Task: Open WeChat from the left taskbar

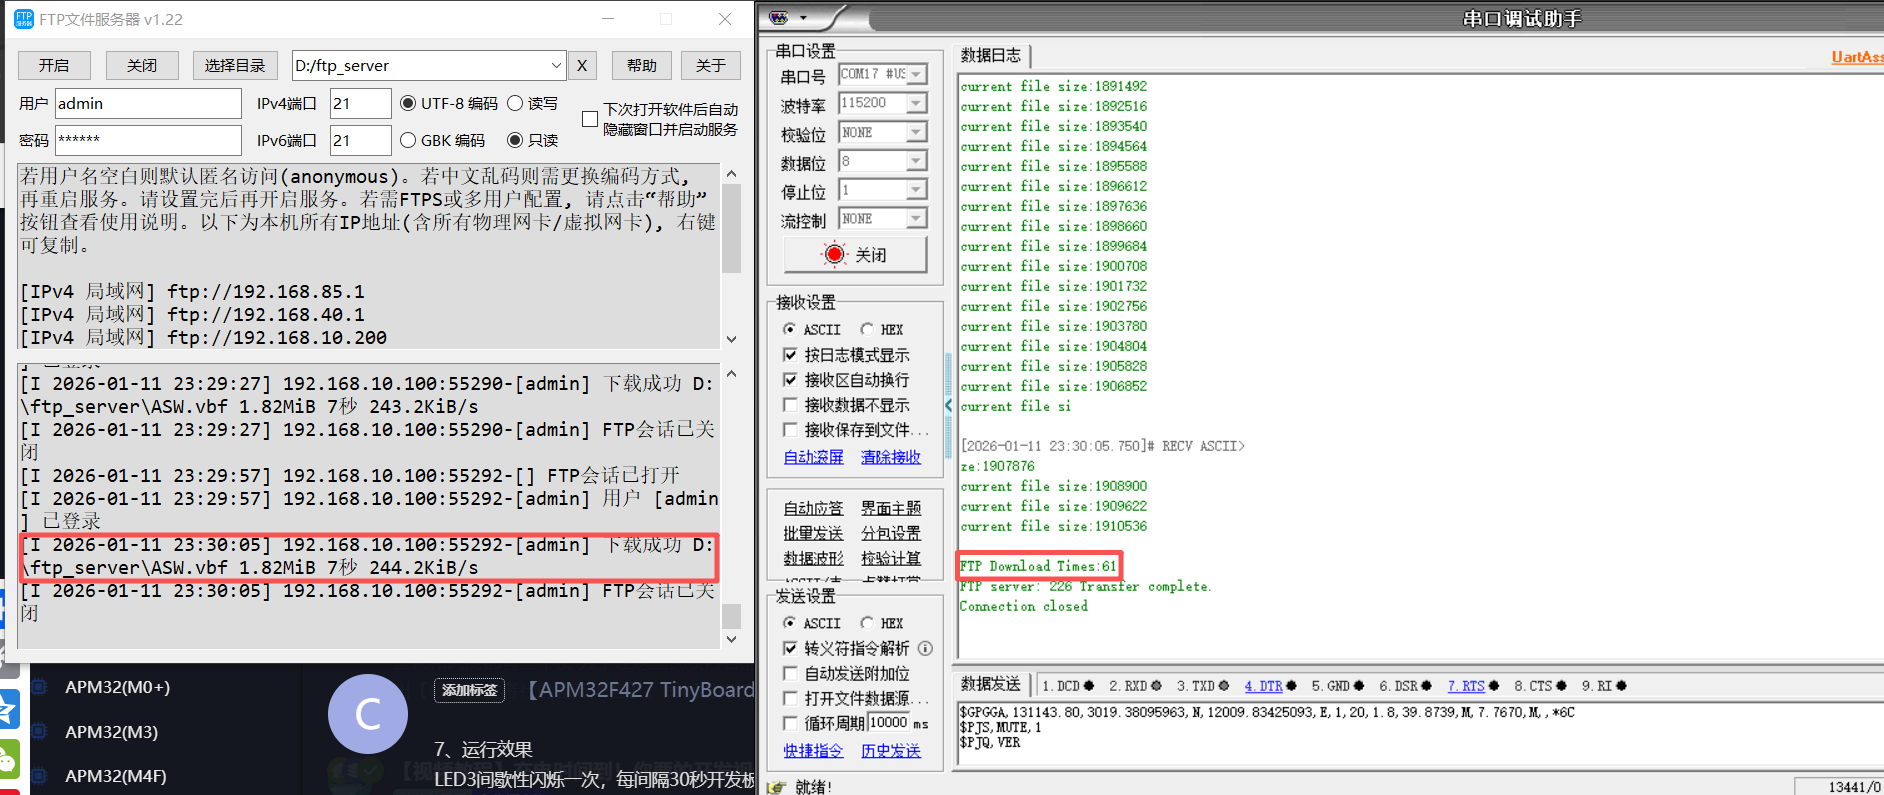Action: tap(8, 760)
